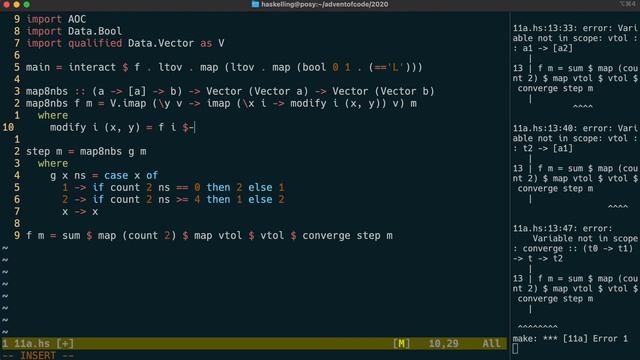This screenshot has height=360, width=640.
Task: Click 'case x of' expression
Action: [131, 176]
